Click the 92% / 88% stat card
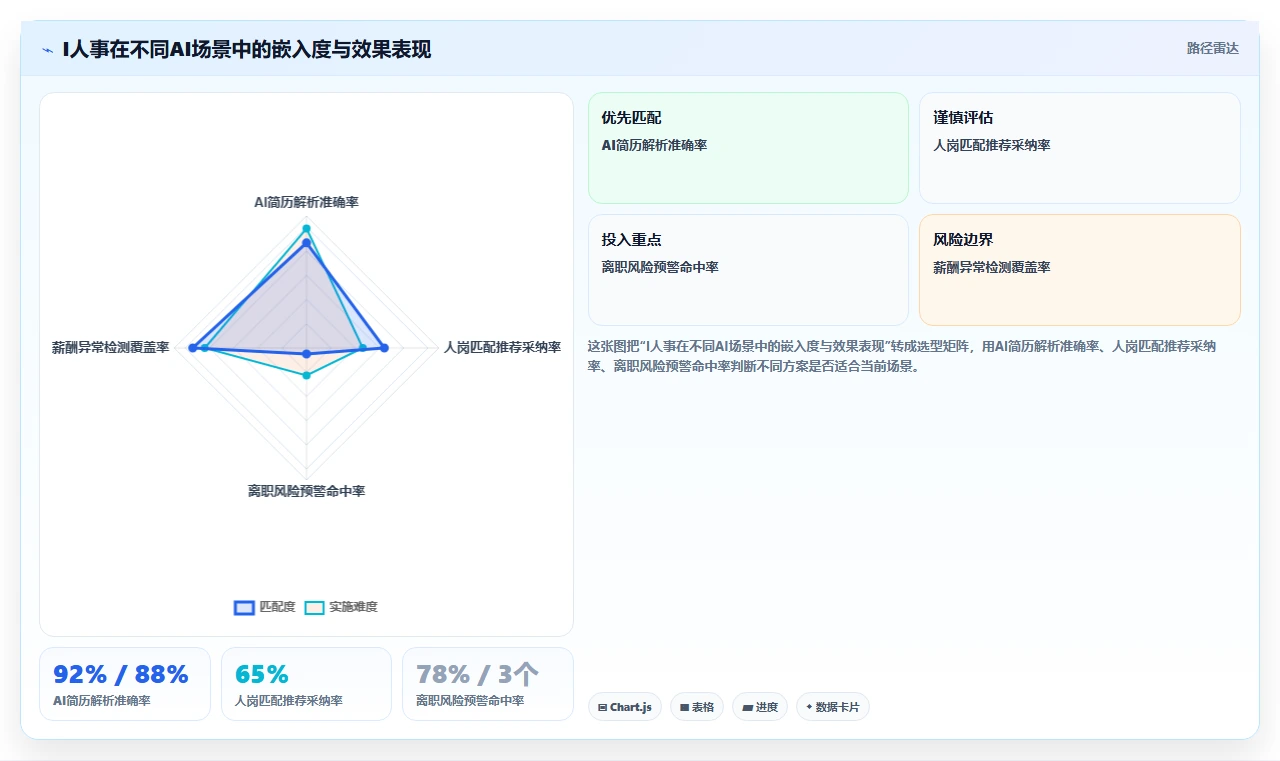 click(125, 684)
